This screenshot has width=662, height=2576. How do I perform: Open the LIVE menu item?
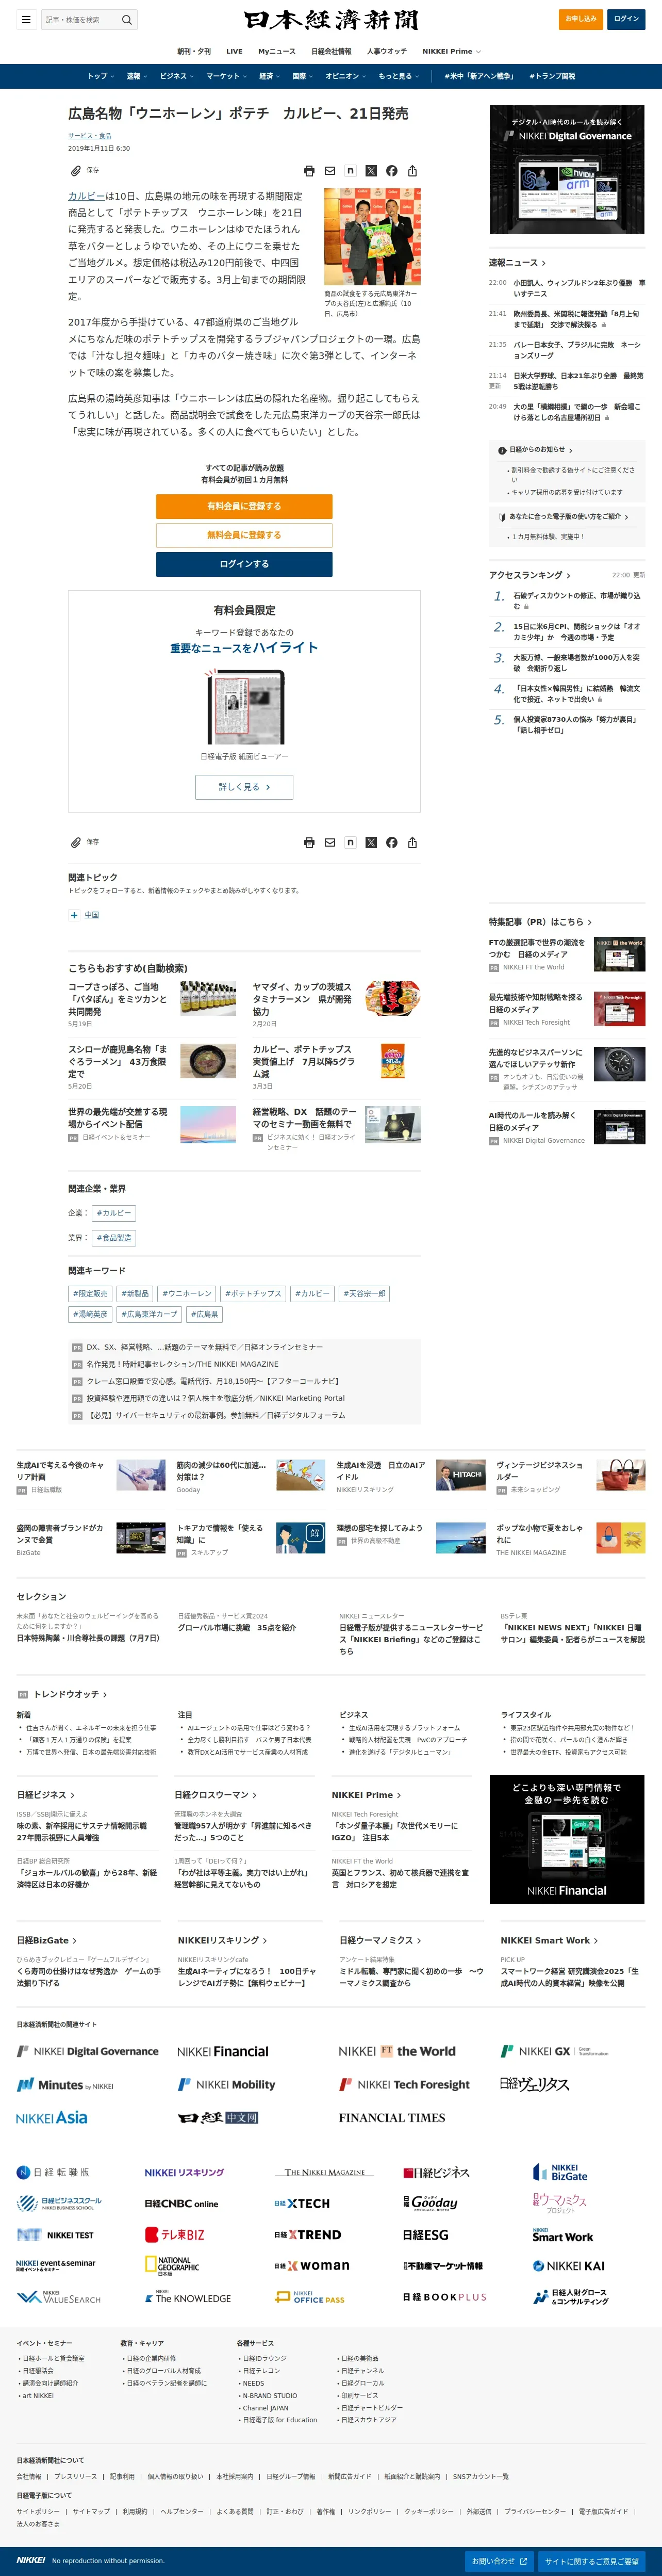point(234,51)
